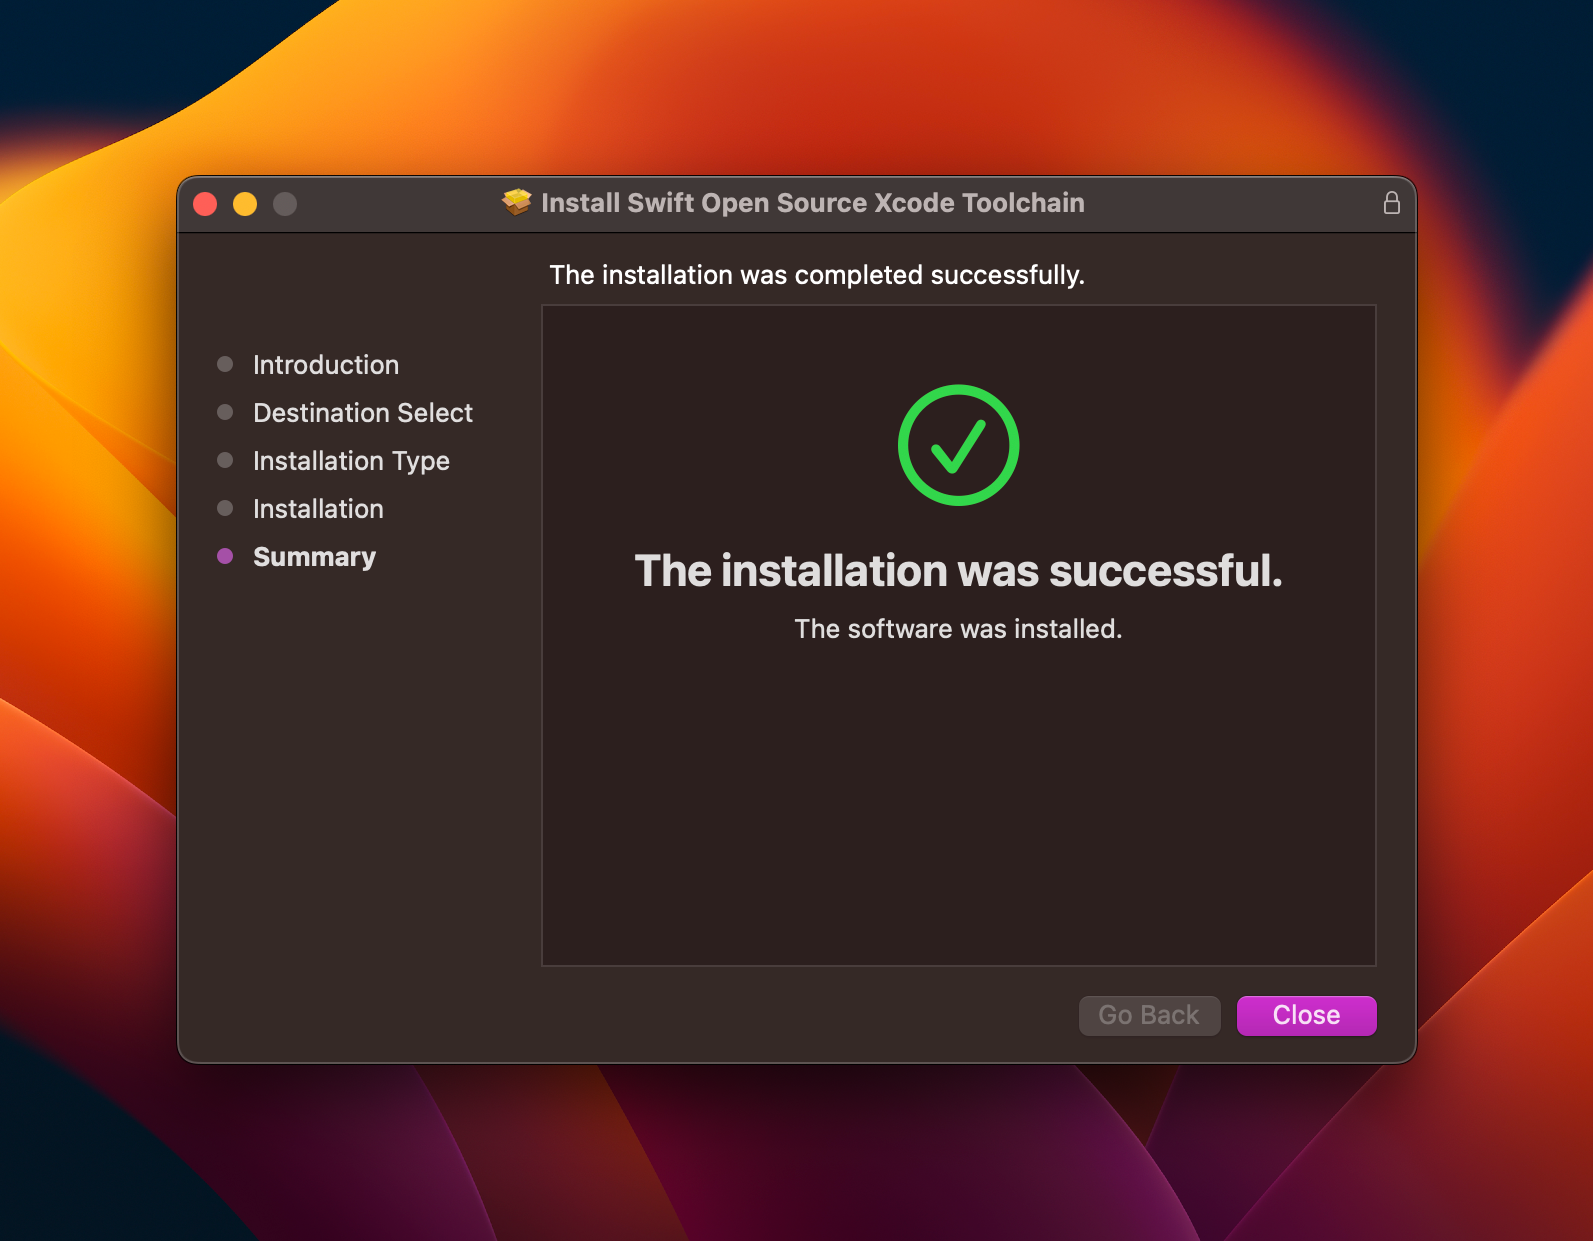Close the installer with red window button

coord(205,204)
